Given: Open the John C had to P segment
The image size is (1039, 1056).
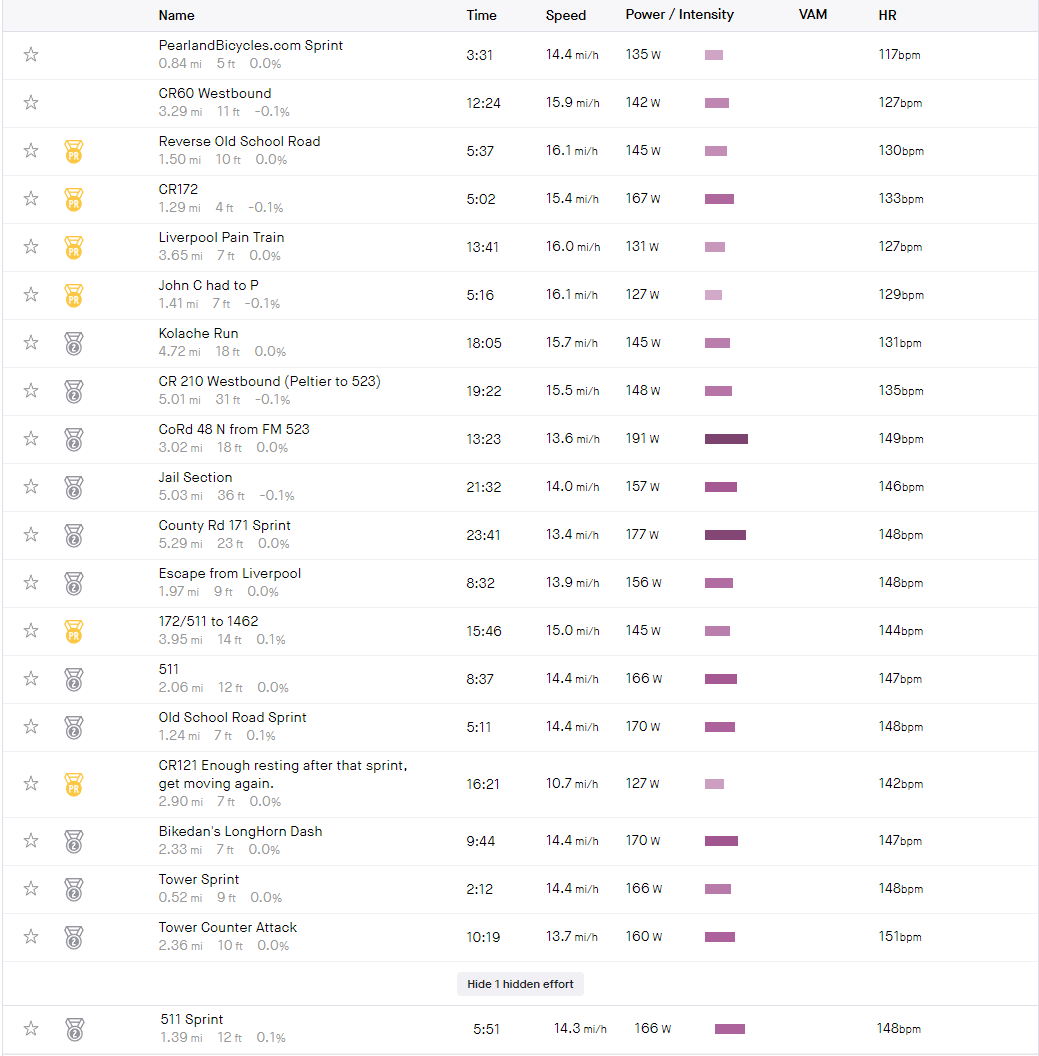Looking at the screenshot, I should pos(208,286).
